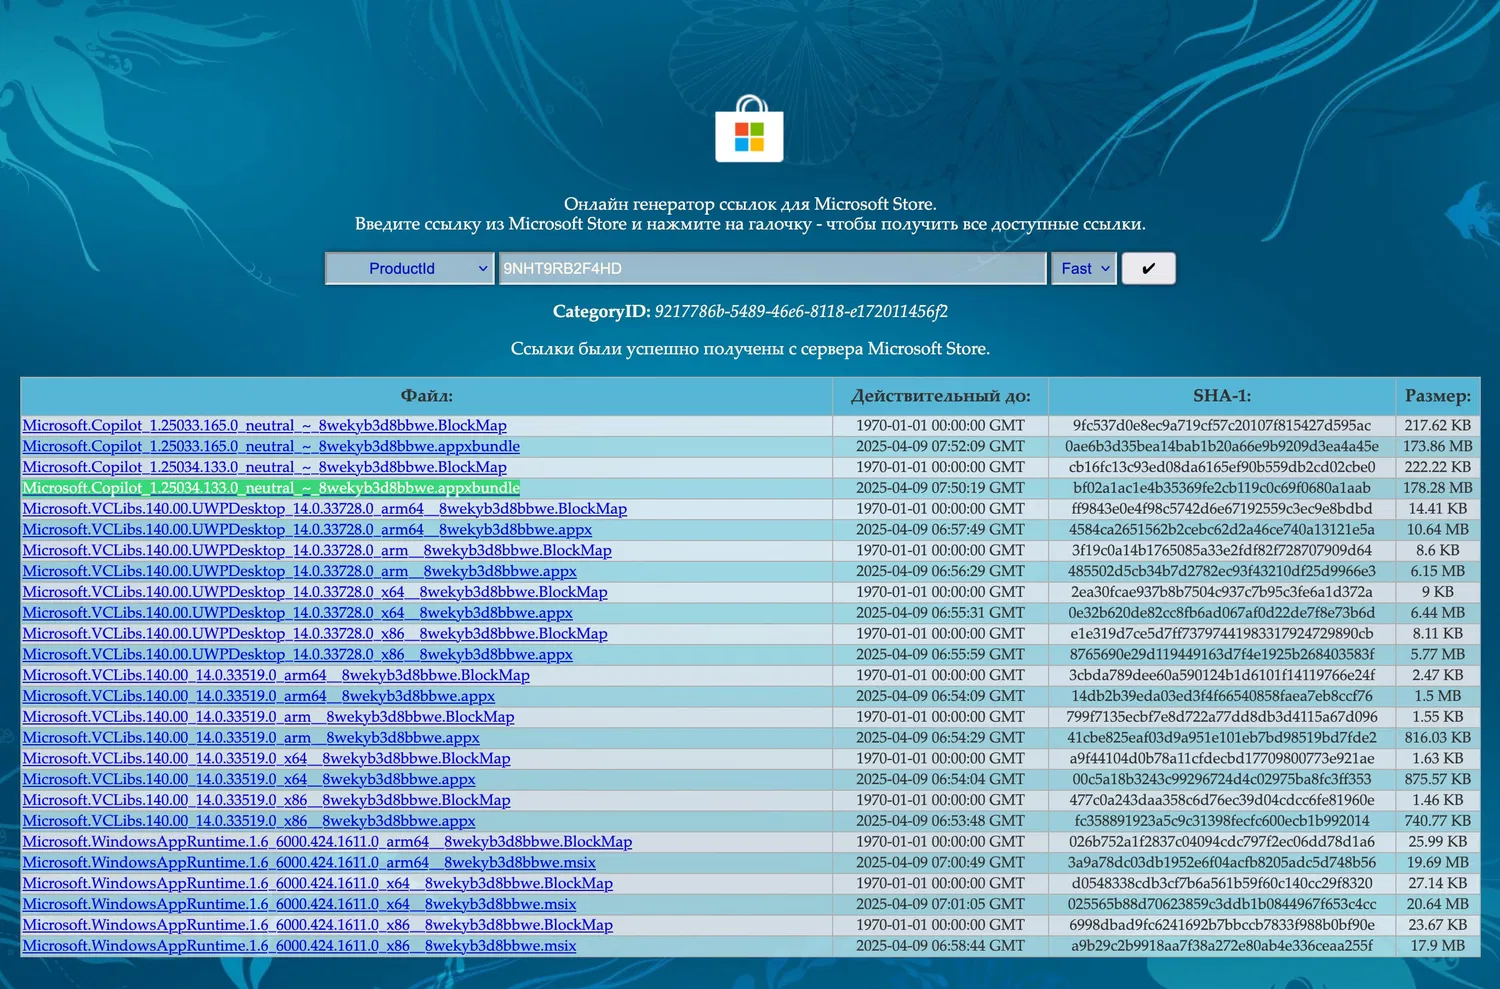The height and width of the screenshot is (989, 1500).
Task: Open VCLibs UWPDesktop 14.0.33728.0 32-bit arm BlockMap
Action: (x=317, y=551)
